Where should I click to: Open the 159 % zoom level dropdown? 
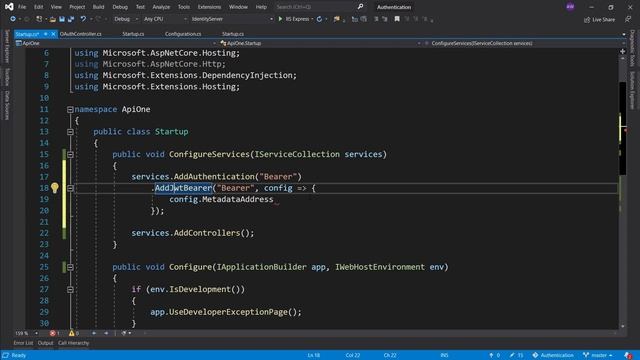click(27, 333)
